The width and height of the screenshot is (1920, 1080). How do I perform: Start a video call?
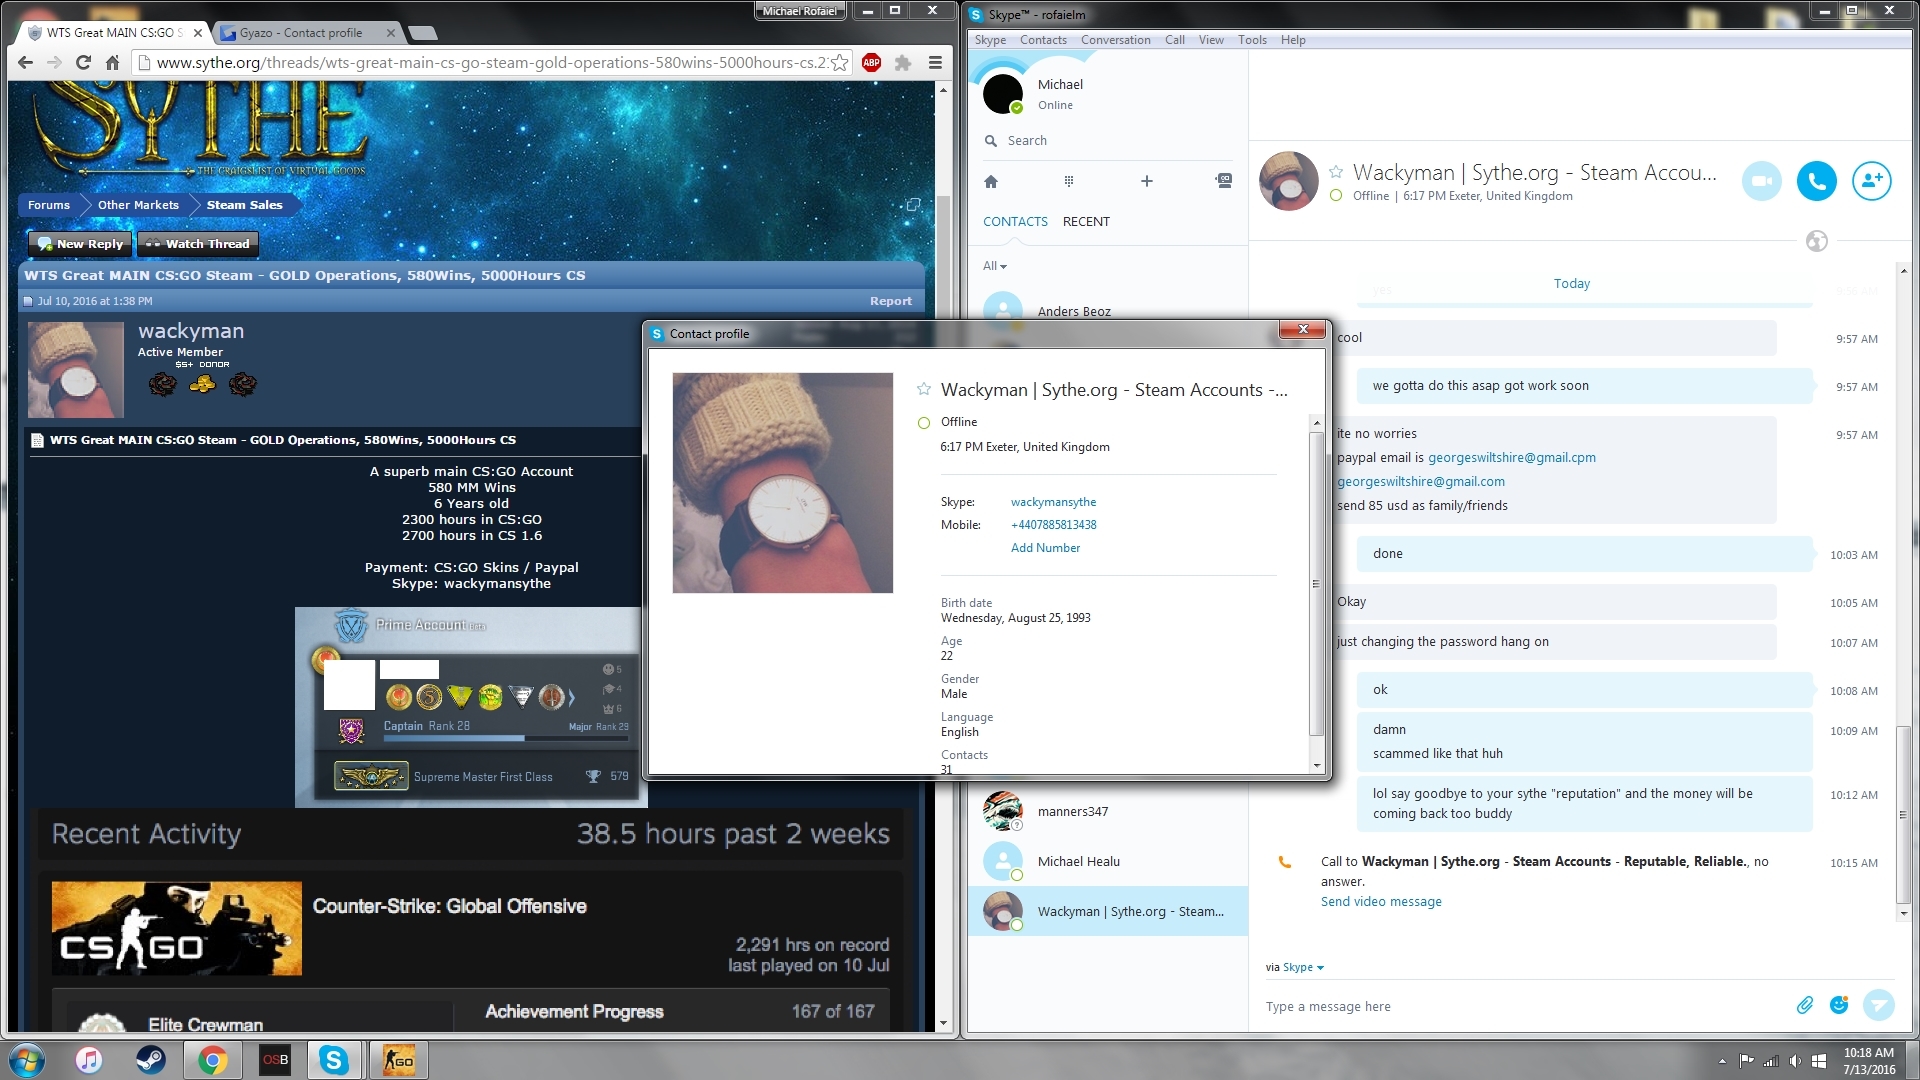click(1761, 181)
